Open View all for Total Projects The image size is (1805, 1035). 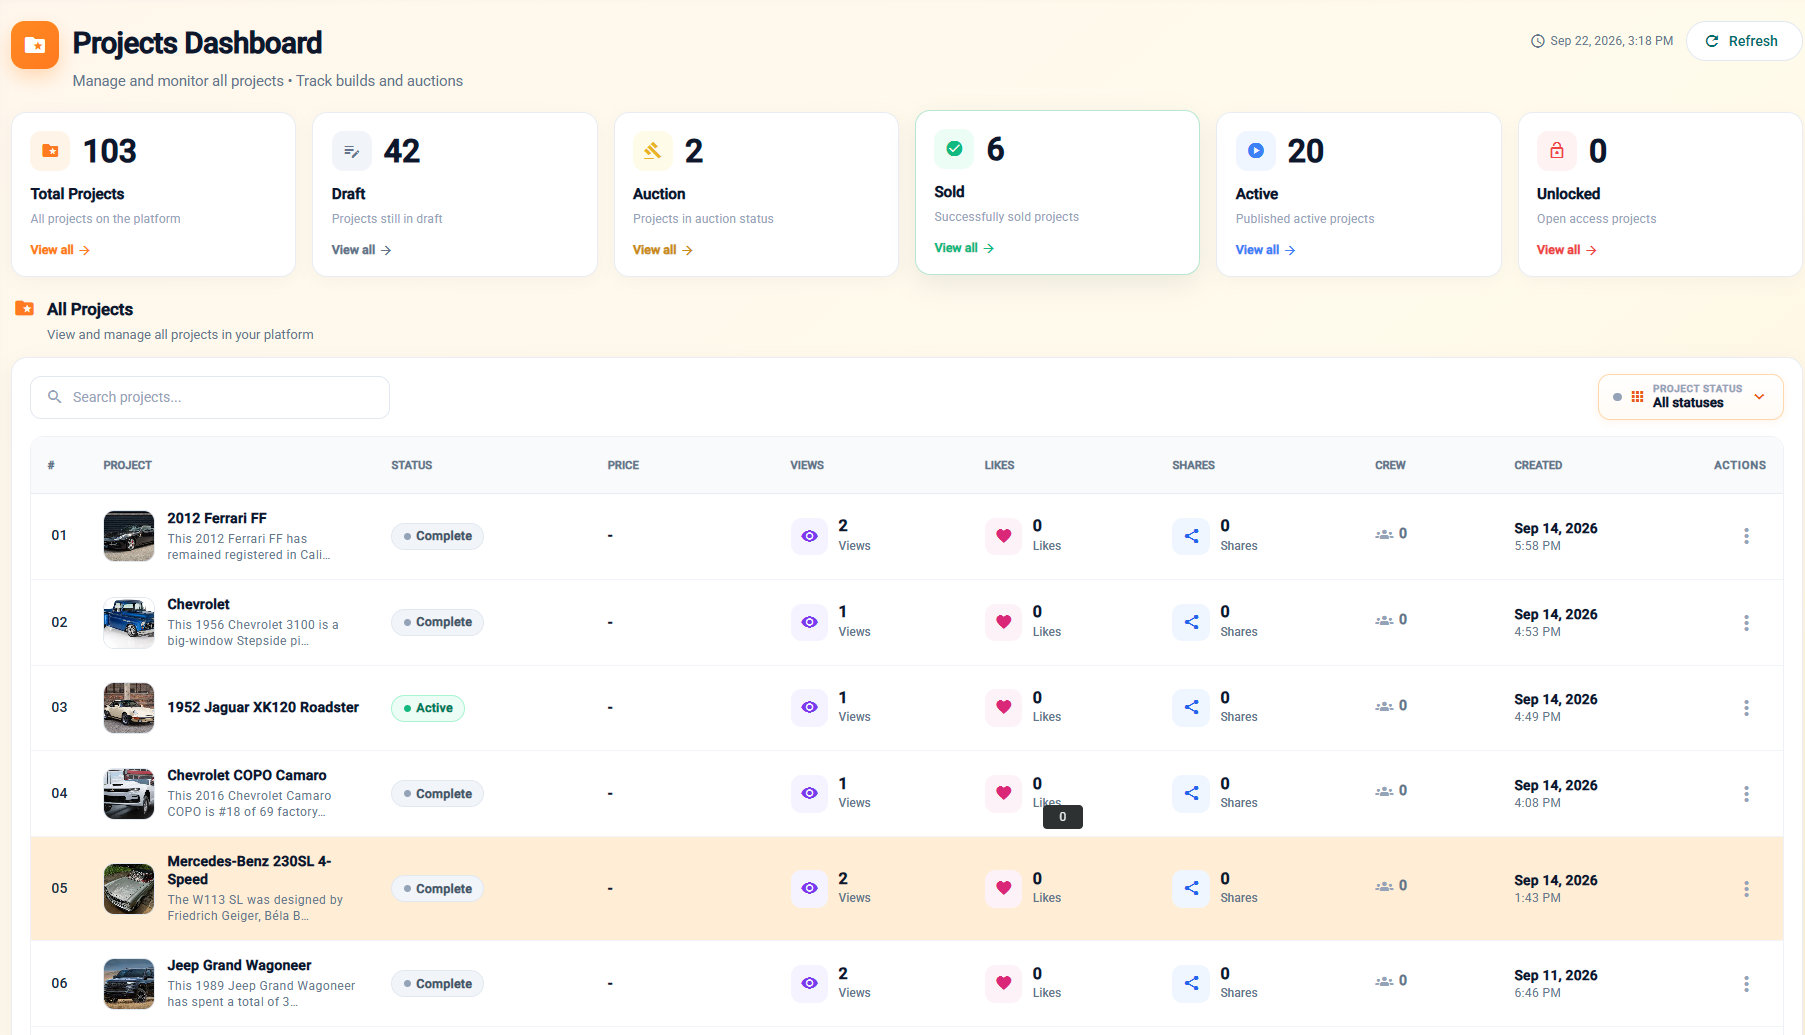coord(60,250)
